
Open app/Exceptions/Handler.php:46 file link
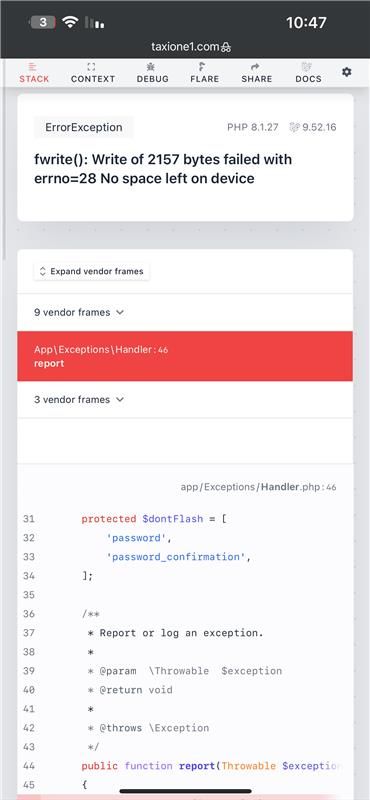coord(258,487)
